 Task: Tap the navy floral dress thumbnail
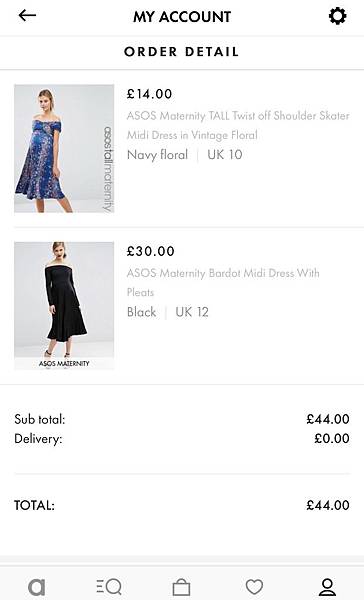pos(64,148)
